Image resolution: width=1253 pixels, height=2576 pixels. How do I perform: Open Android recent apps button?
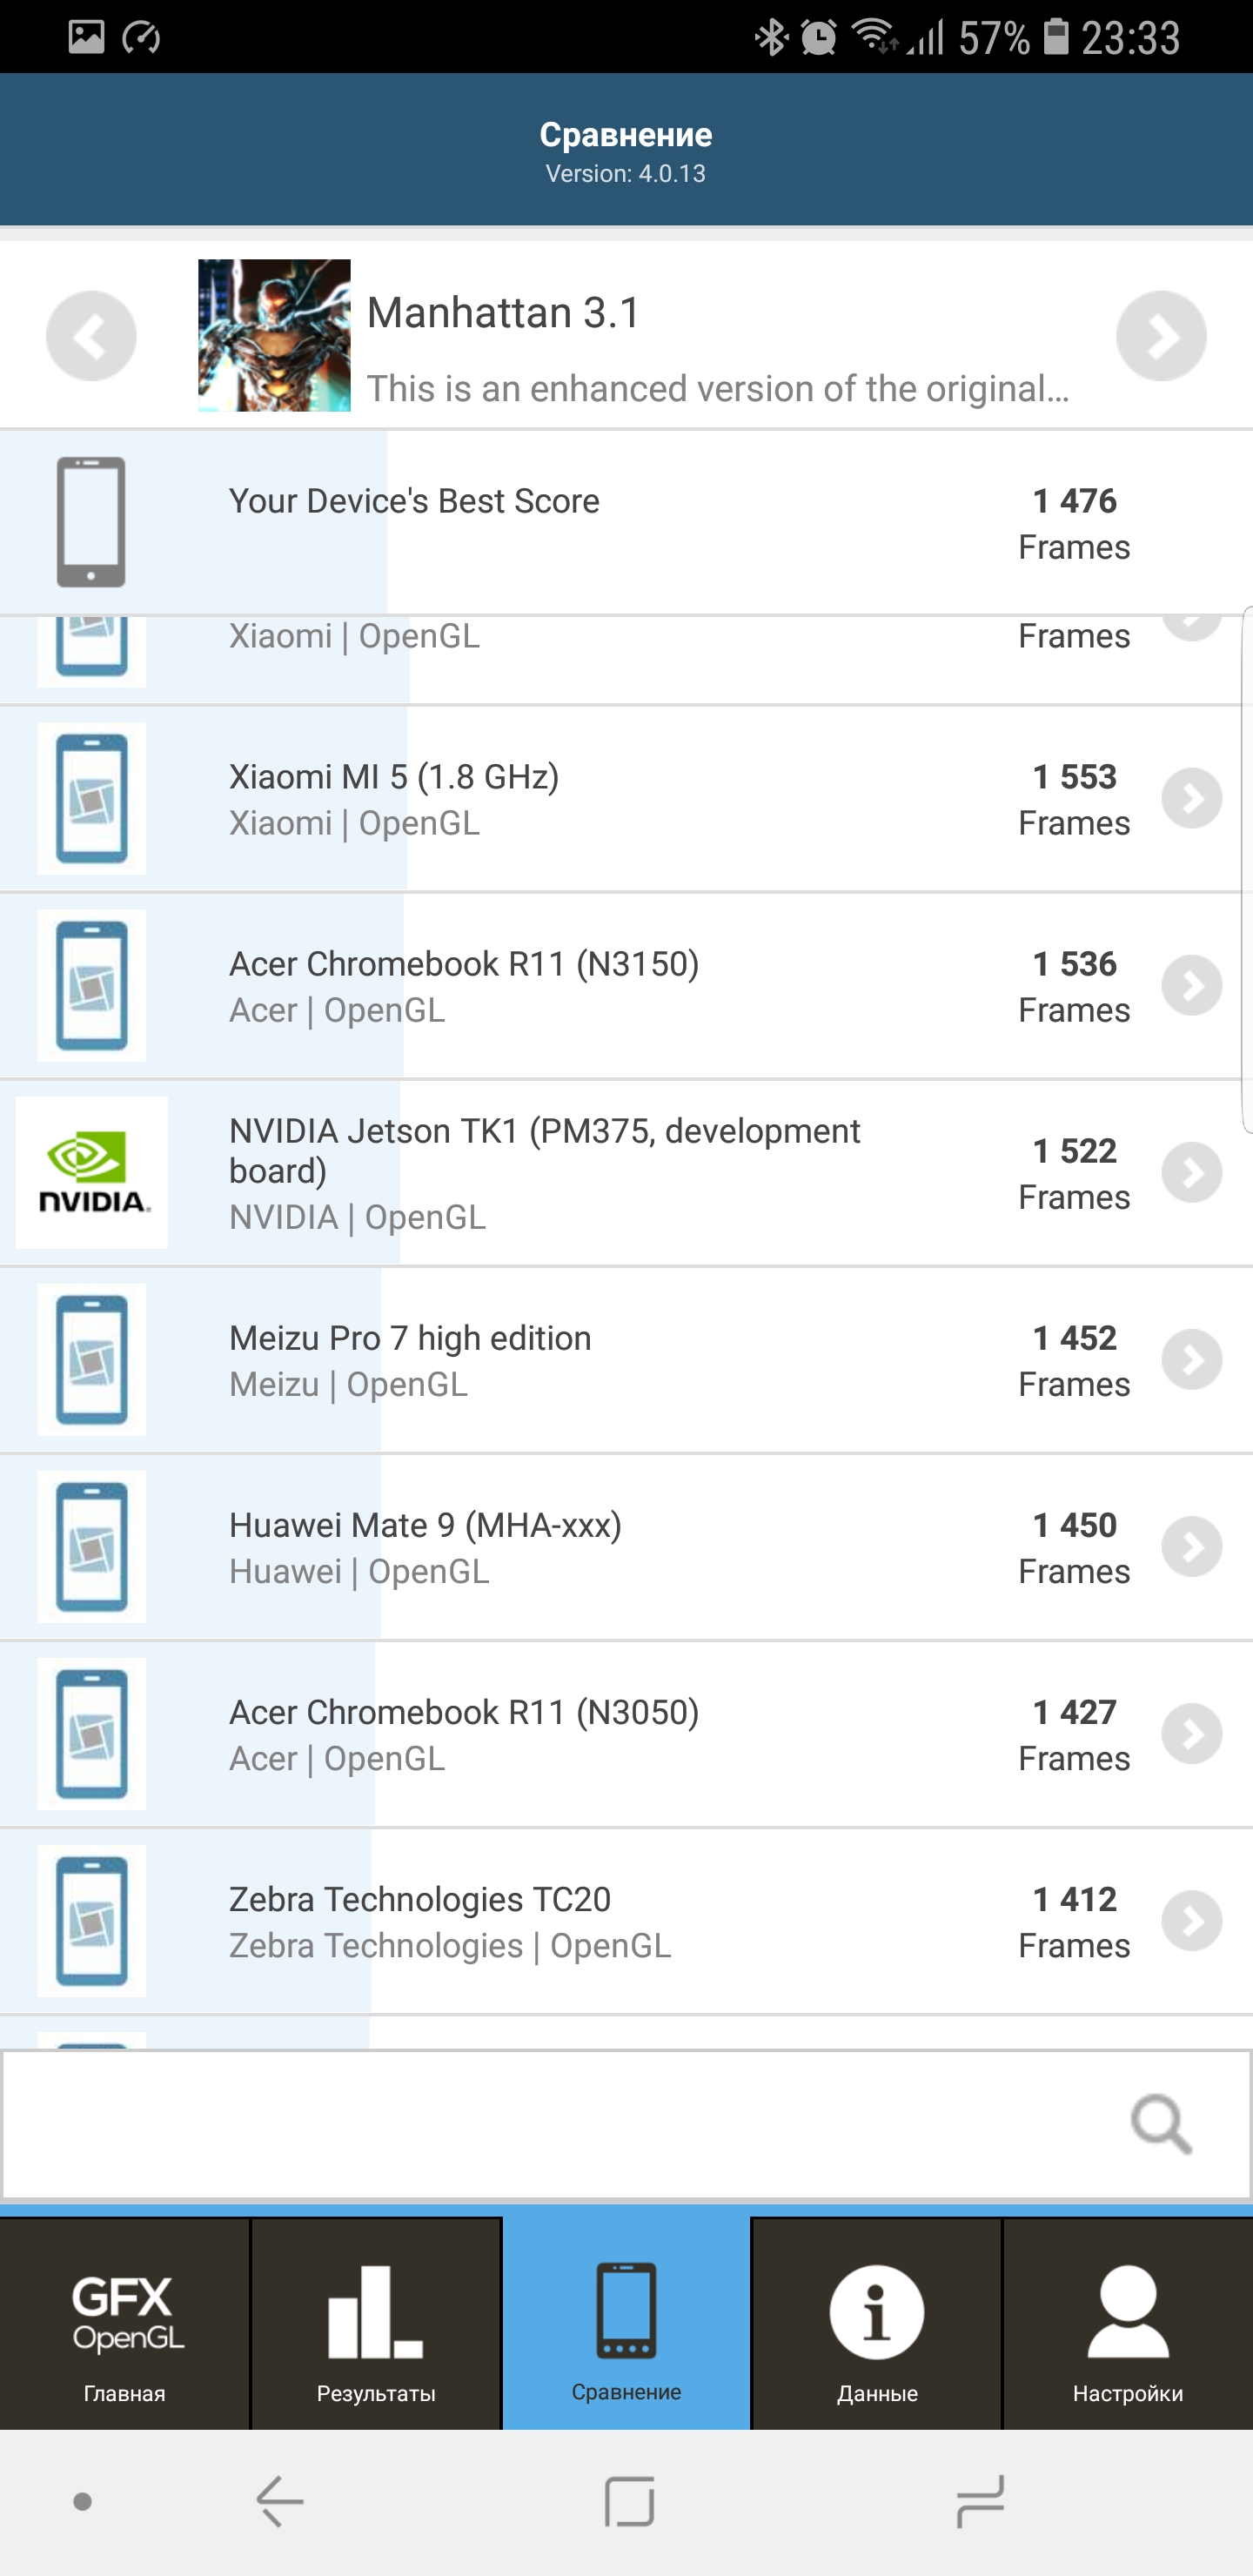pyautogui.click(x=979, y=2501)
